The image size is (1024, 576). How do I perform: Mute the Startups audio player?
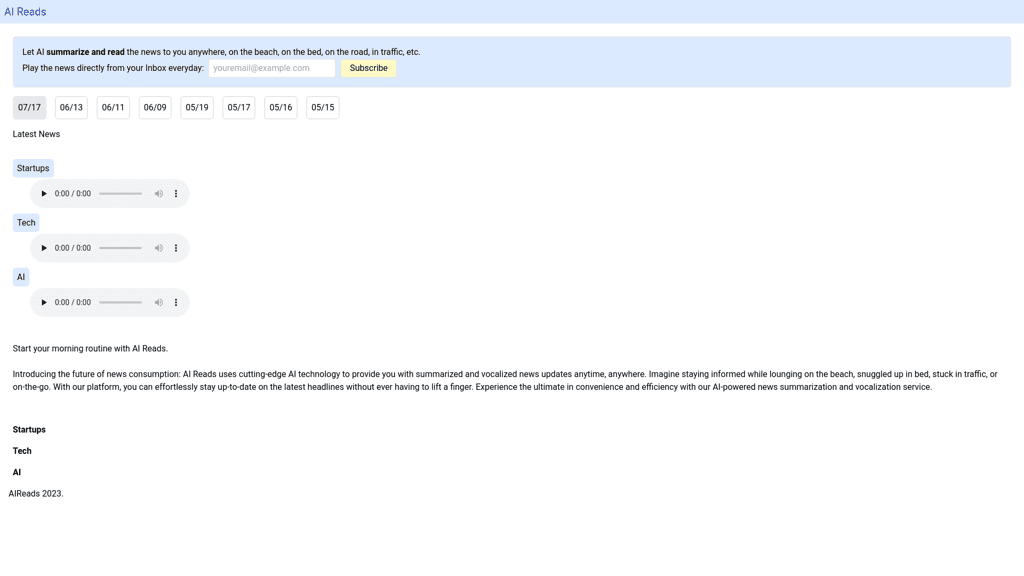pos(158,194)
